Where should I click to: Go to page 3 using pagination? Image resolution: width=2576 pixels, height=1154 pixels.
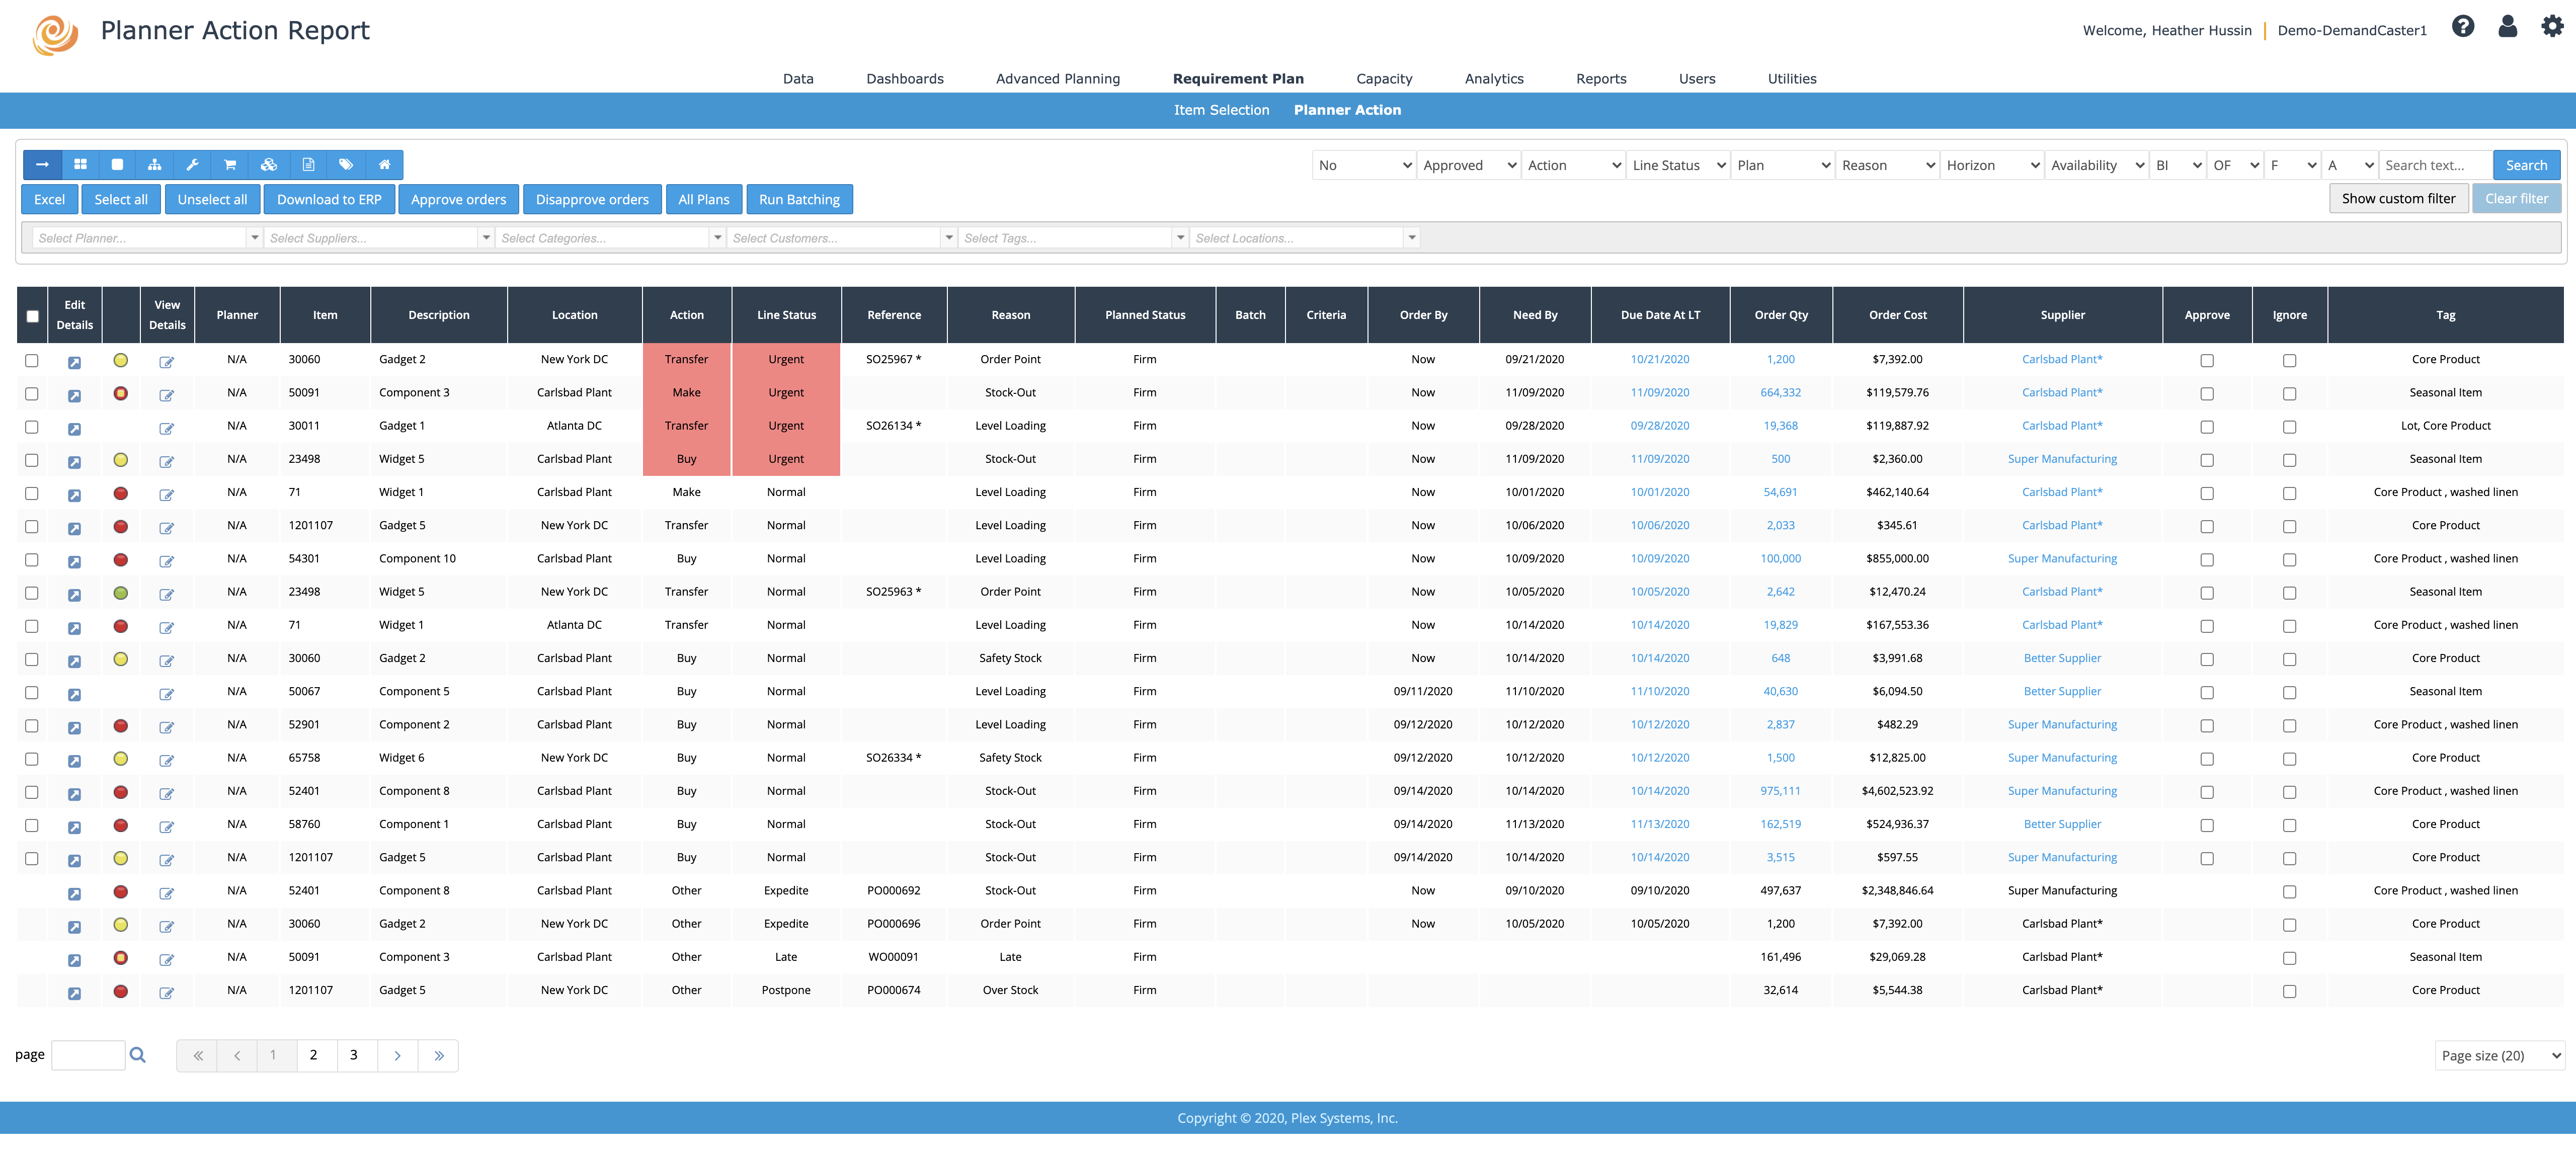pos(354,1055)
